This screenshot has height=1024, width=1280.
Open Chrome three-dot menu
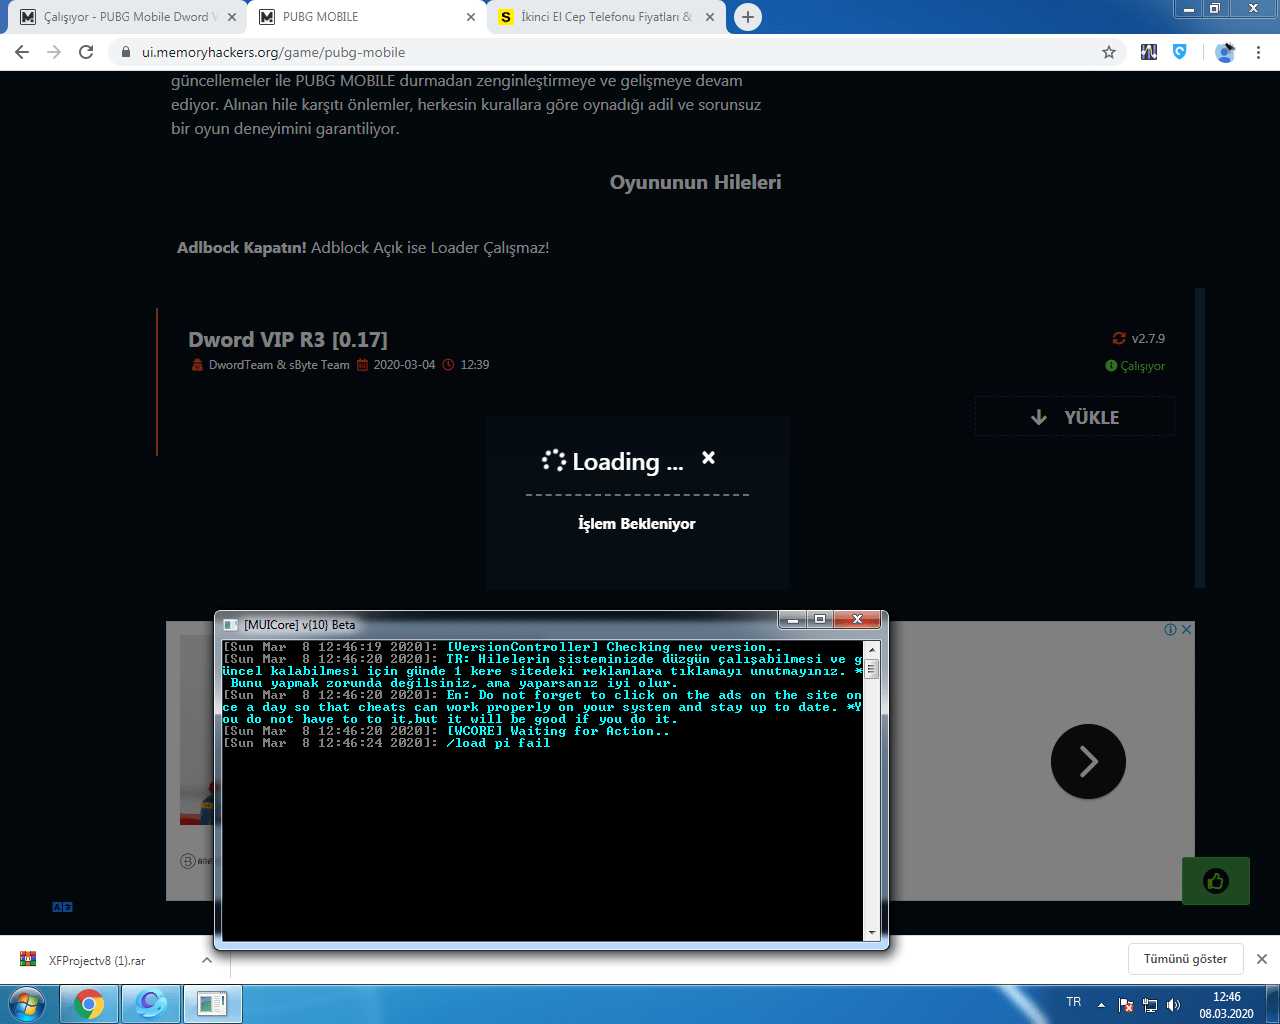click(1258, 52)
